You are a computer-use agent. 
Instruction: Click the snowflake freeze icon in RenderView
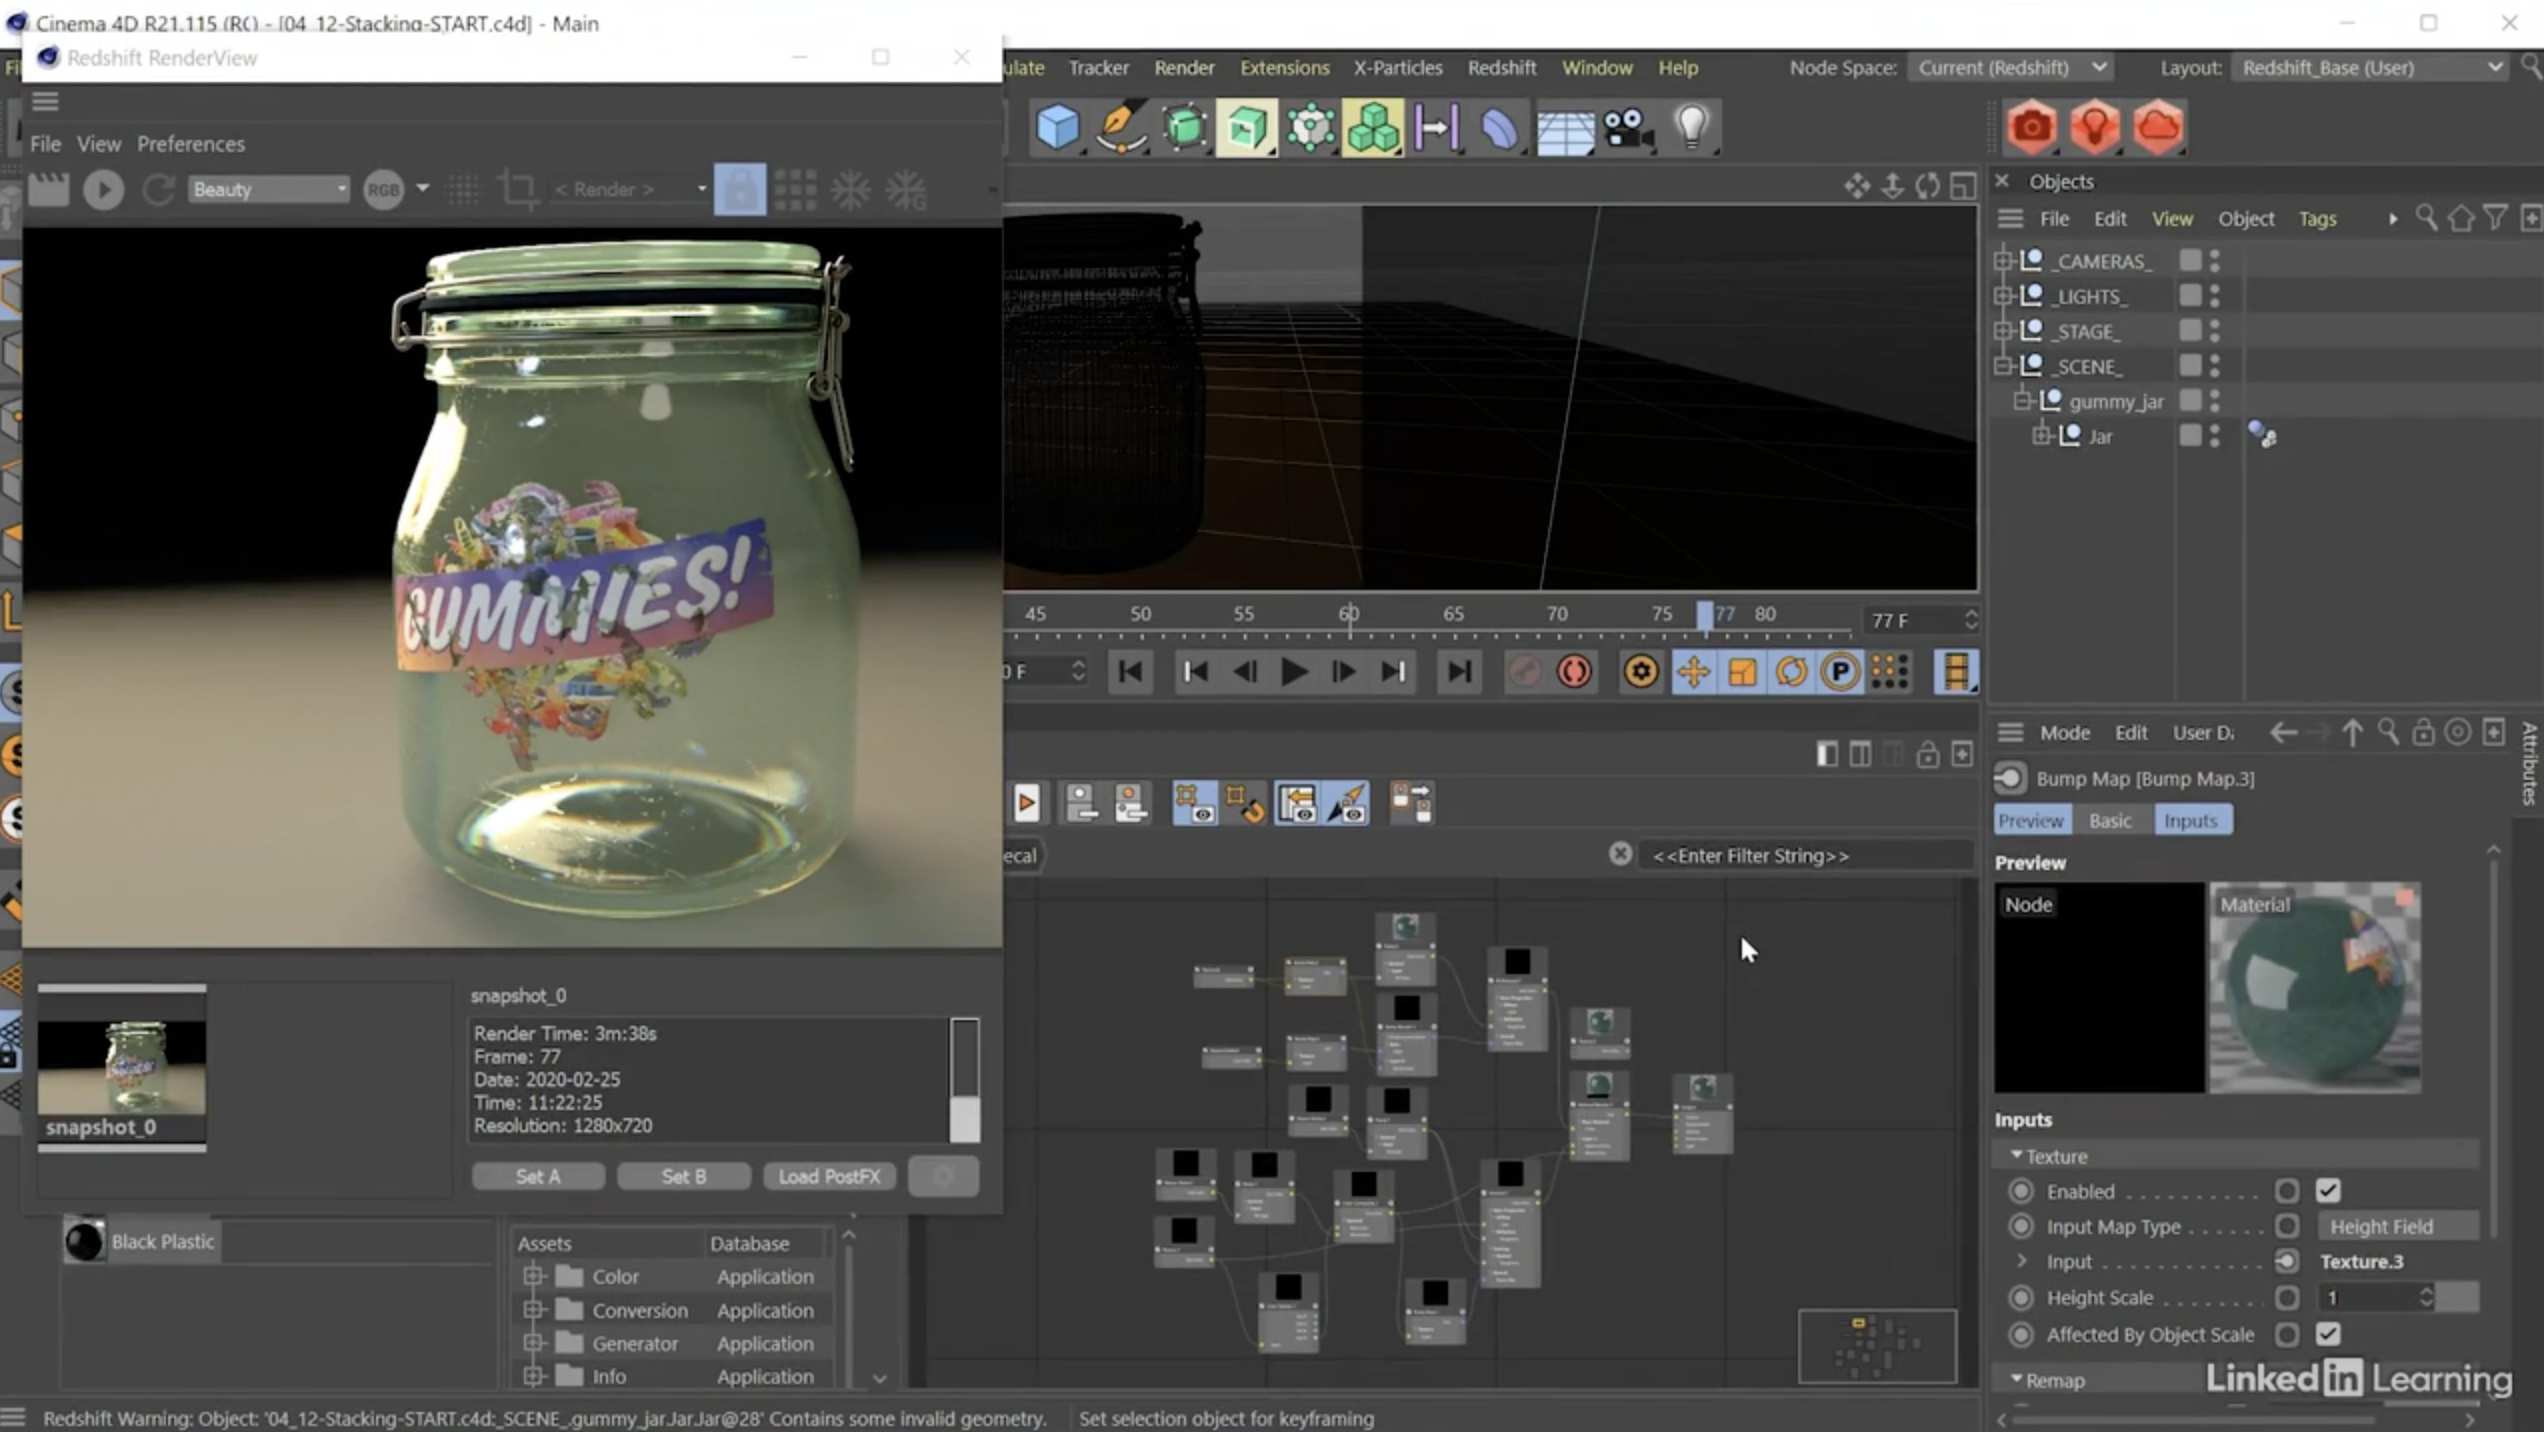click(x=850, y=190)
